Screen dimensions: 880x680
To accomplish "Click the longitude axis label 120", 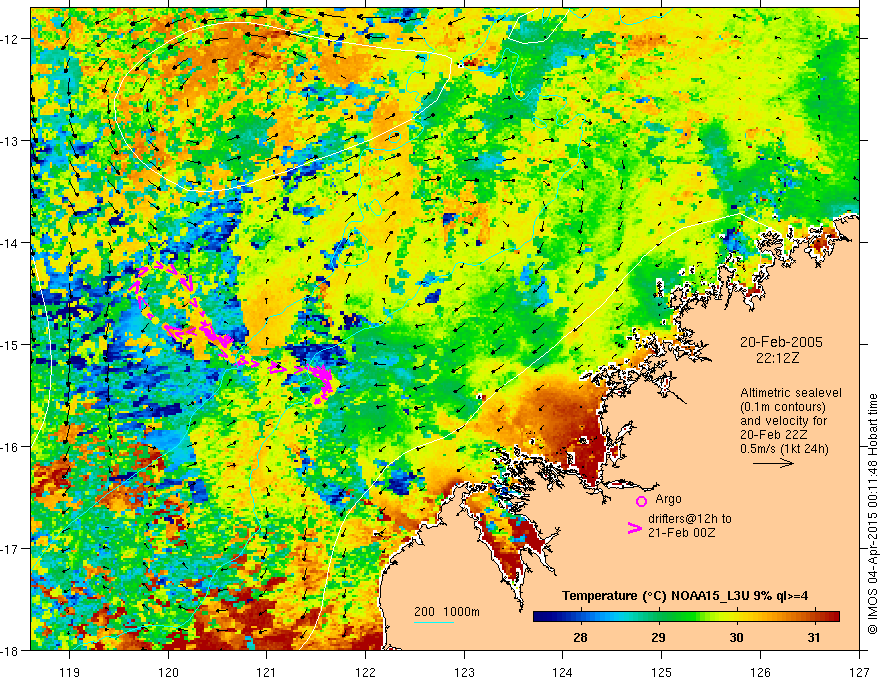I will pos(168,672).
